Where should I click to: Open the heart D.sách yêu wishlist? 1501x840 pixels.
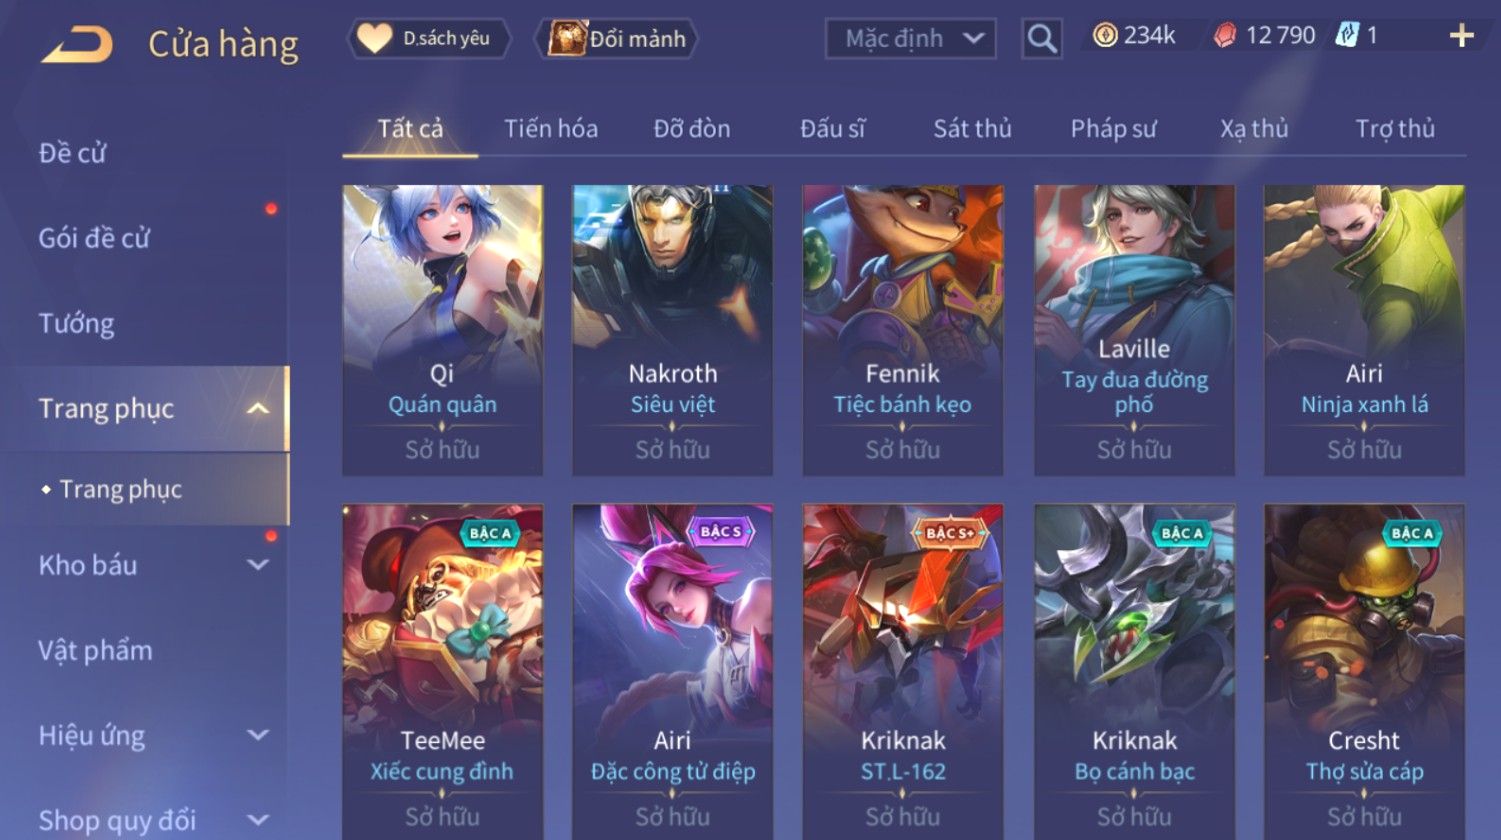[x=374, y=39]
